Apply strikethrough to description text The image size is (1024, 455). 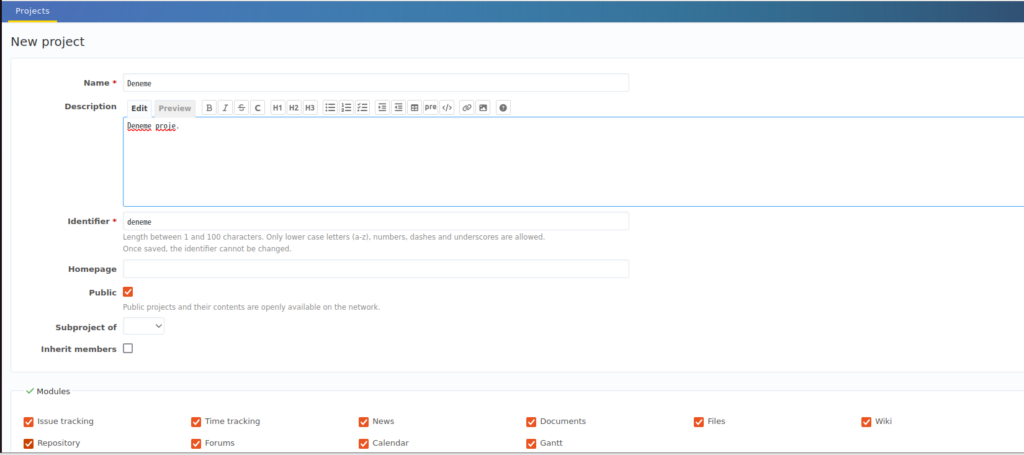[x=241, y=108]
